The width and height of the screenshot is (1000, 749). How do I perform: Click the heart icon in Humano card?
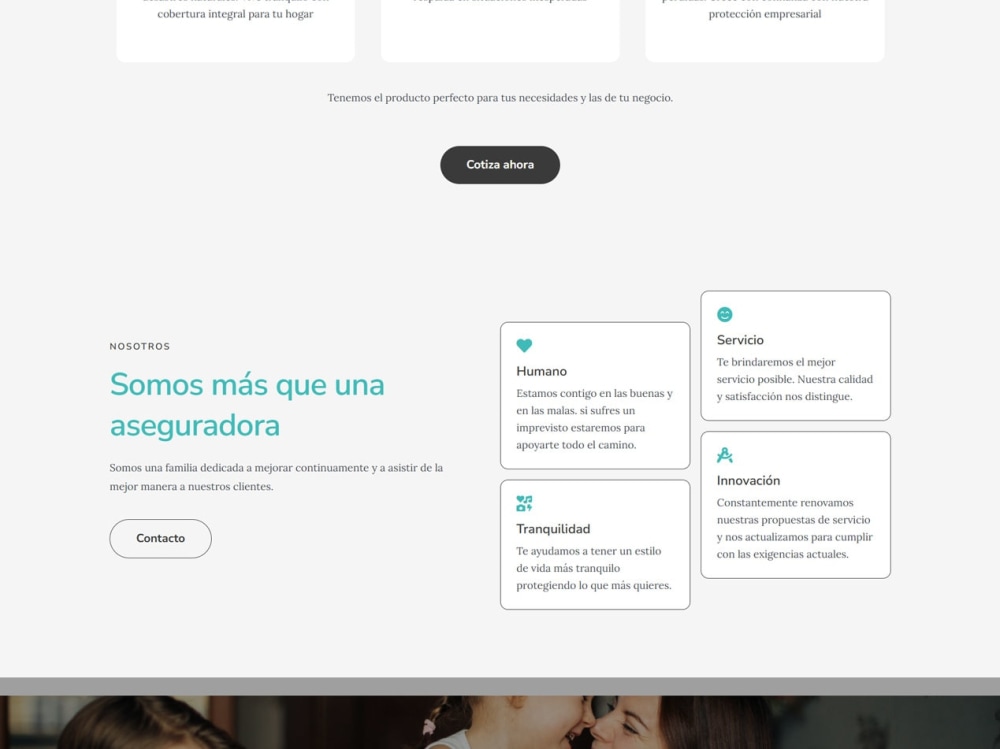pyautogui.click(x=524, y=345)
